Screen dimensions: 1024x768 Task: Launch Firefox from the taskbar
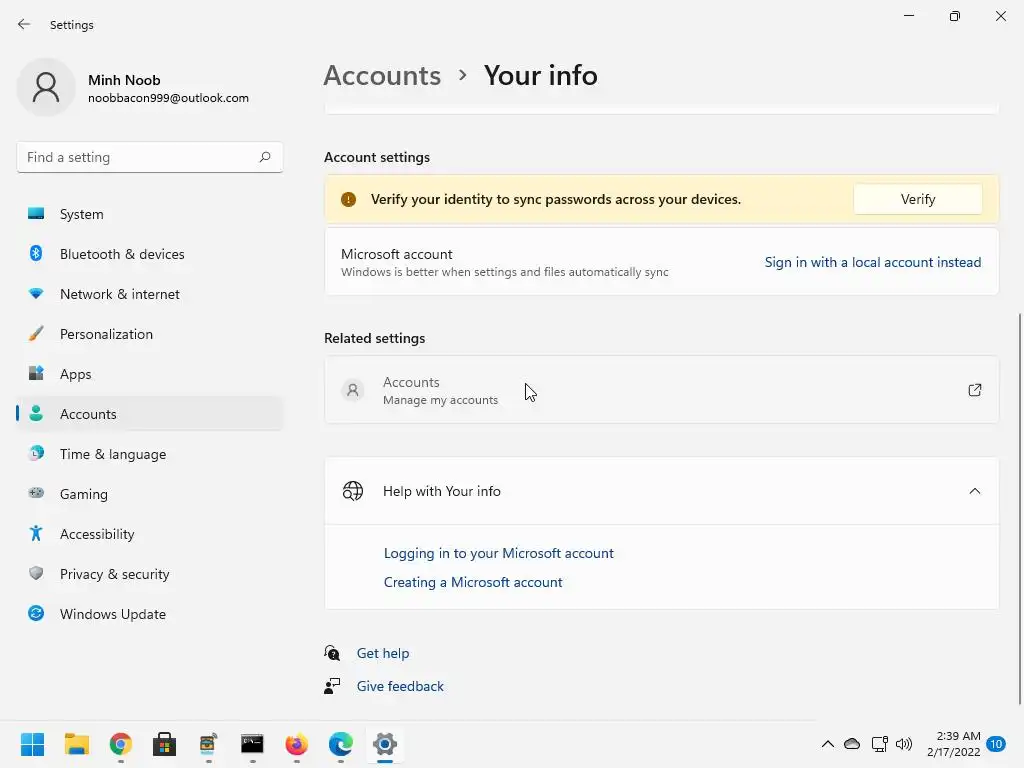297,744
